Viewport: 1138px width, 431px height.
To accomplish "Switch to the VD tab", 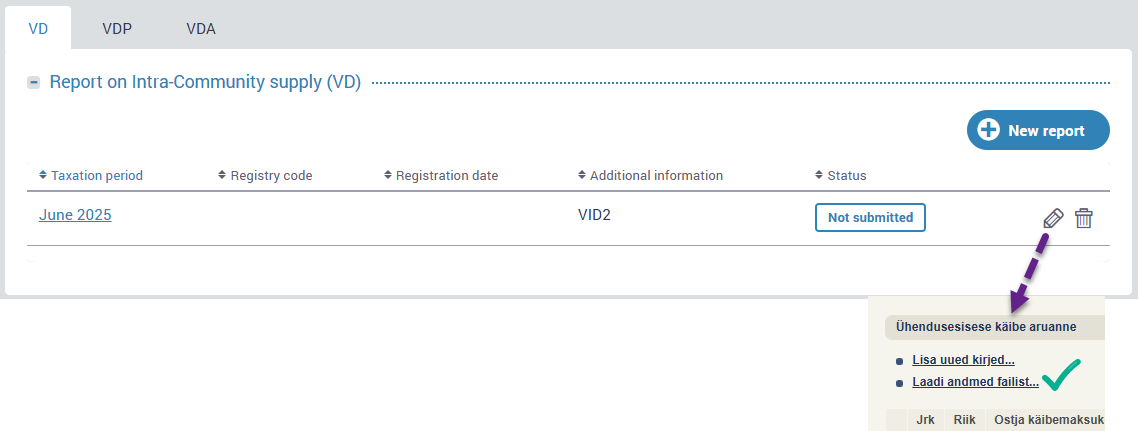I will [38, 28].
